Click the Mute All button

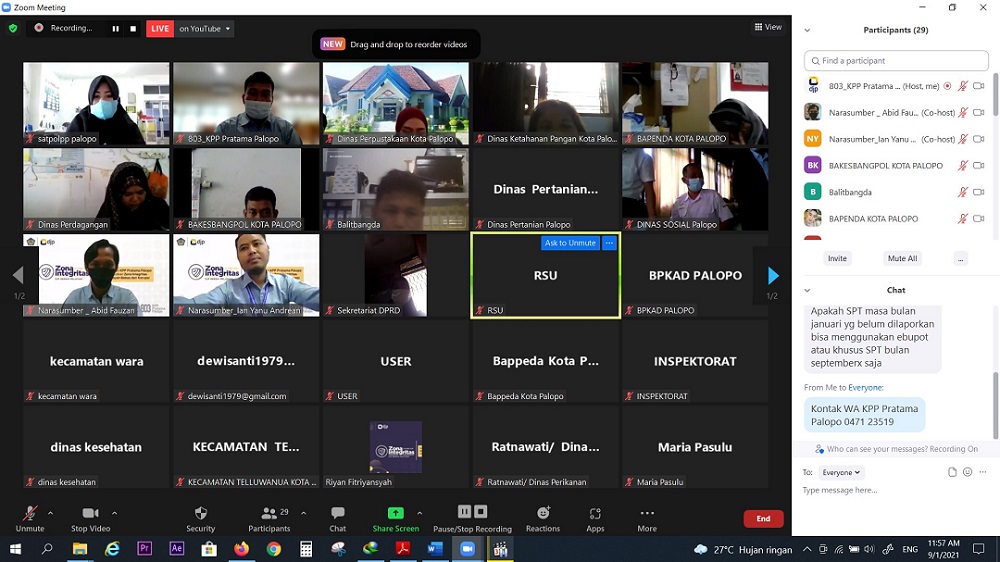pyautogui.click(x=902, y=258)
